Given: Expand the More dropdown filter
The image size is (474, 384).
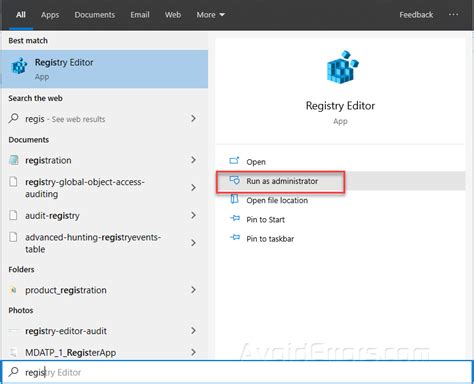Looking at the screenshot, I should click(210, 15).
